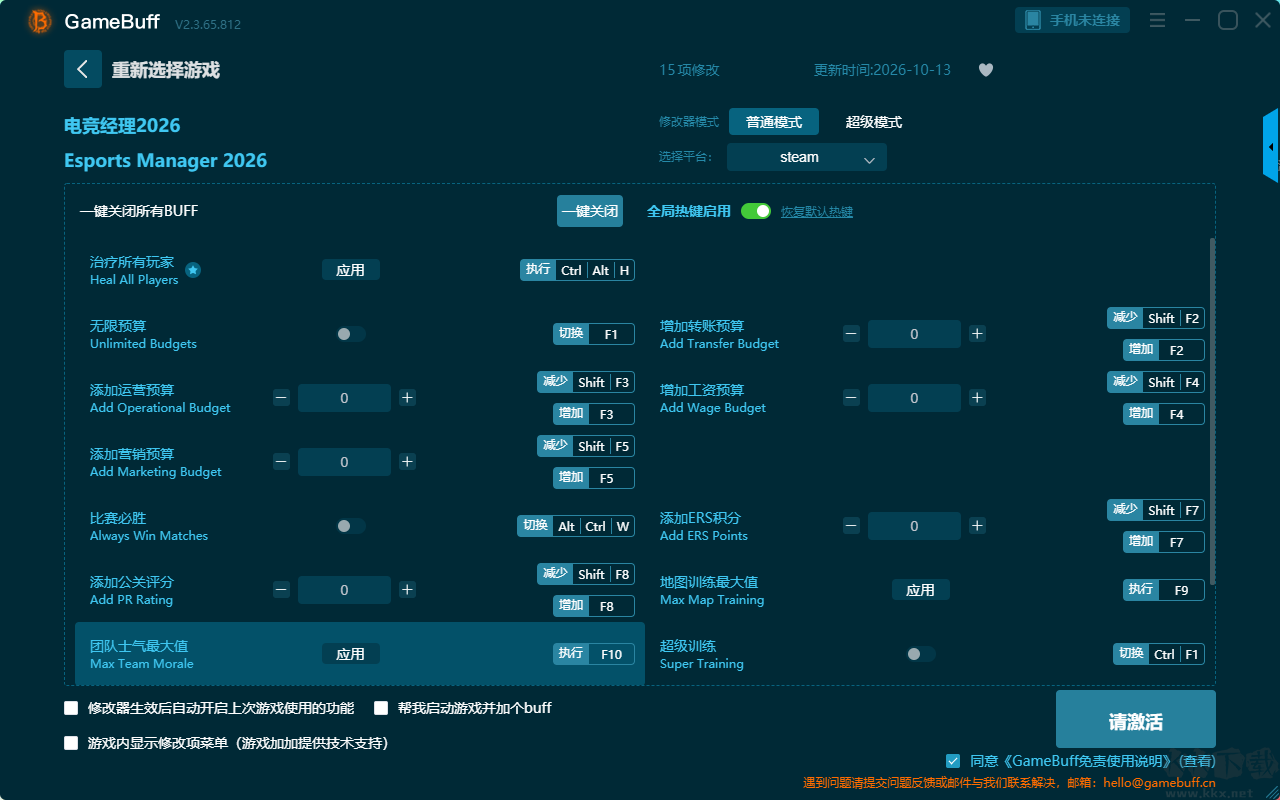This screenshot has width=1280, height=800.
Task: Click the 请激活 activate button
Action: (x=1136, y=721)
